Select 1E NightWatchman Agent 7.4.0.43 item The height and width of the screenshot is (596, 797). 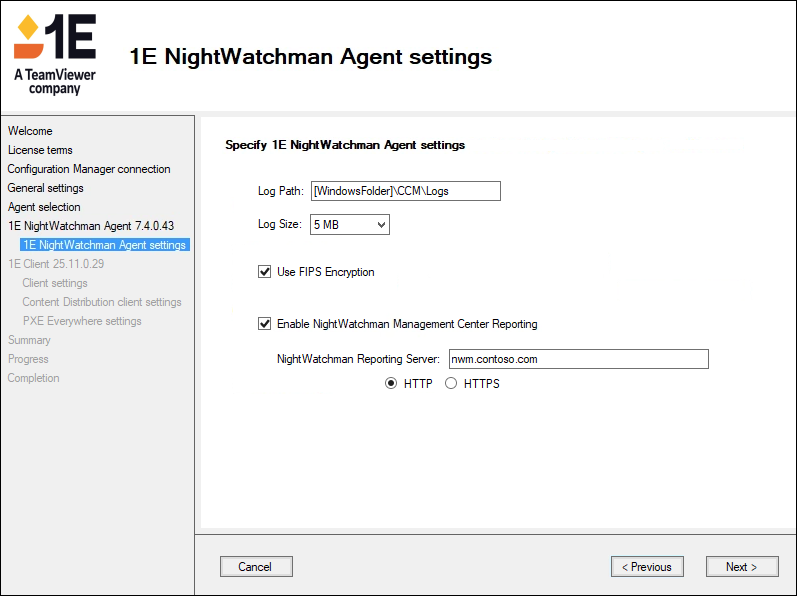[x=91, y=226]
